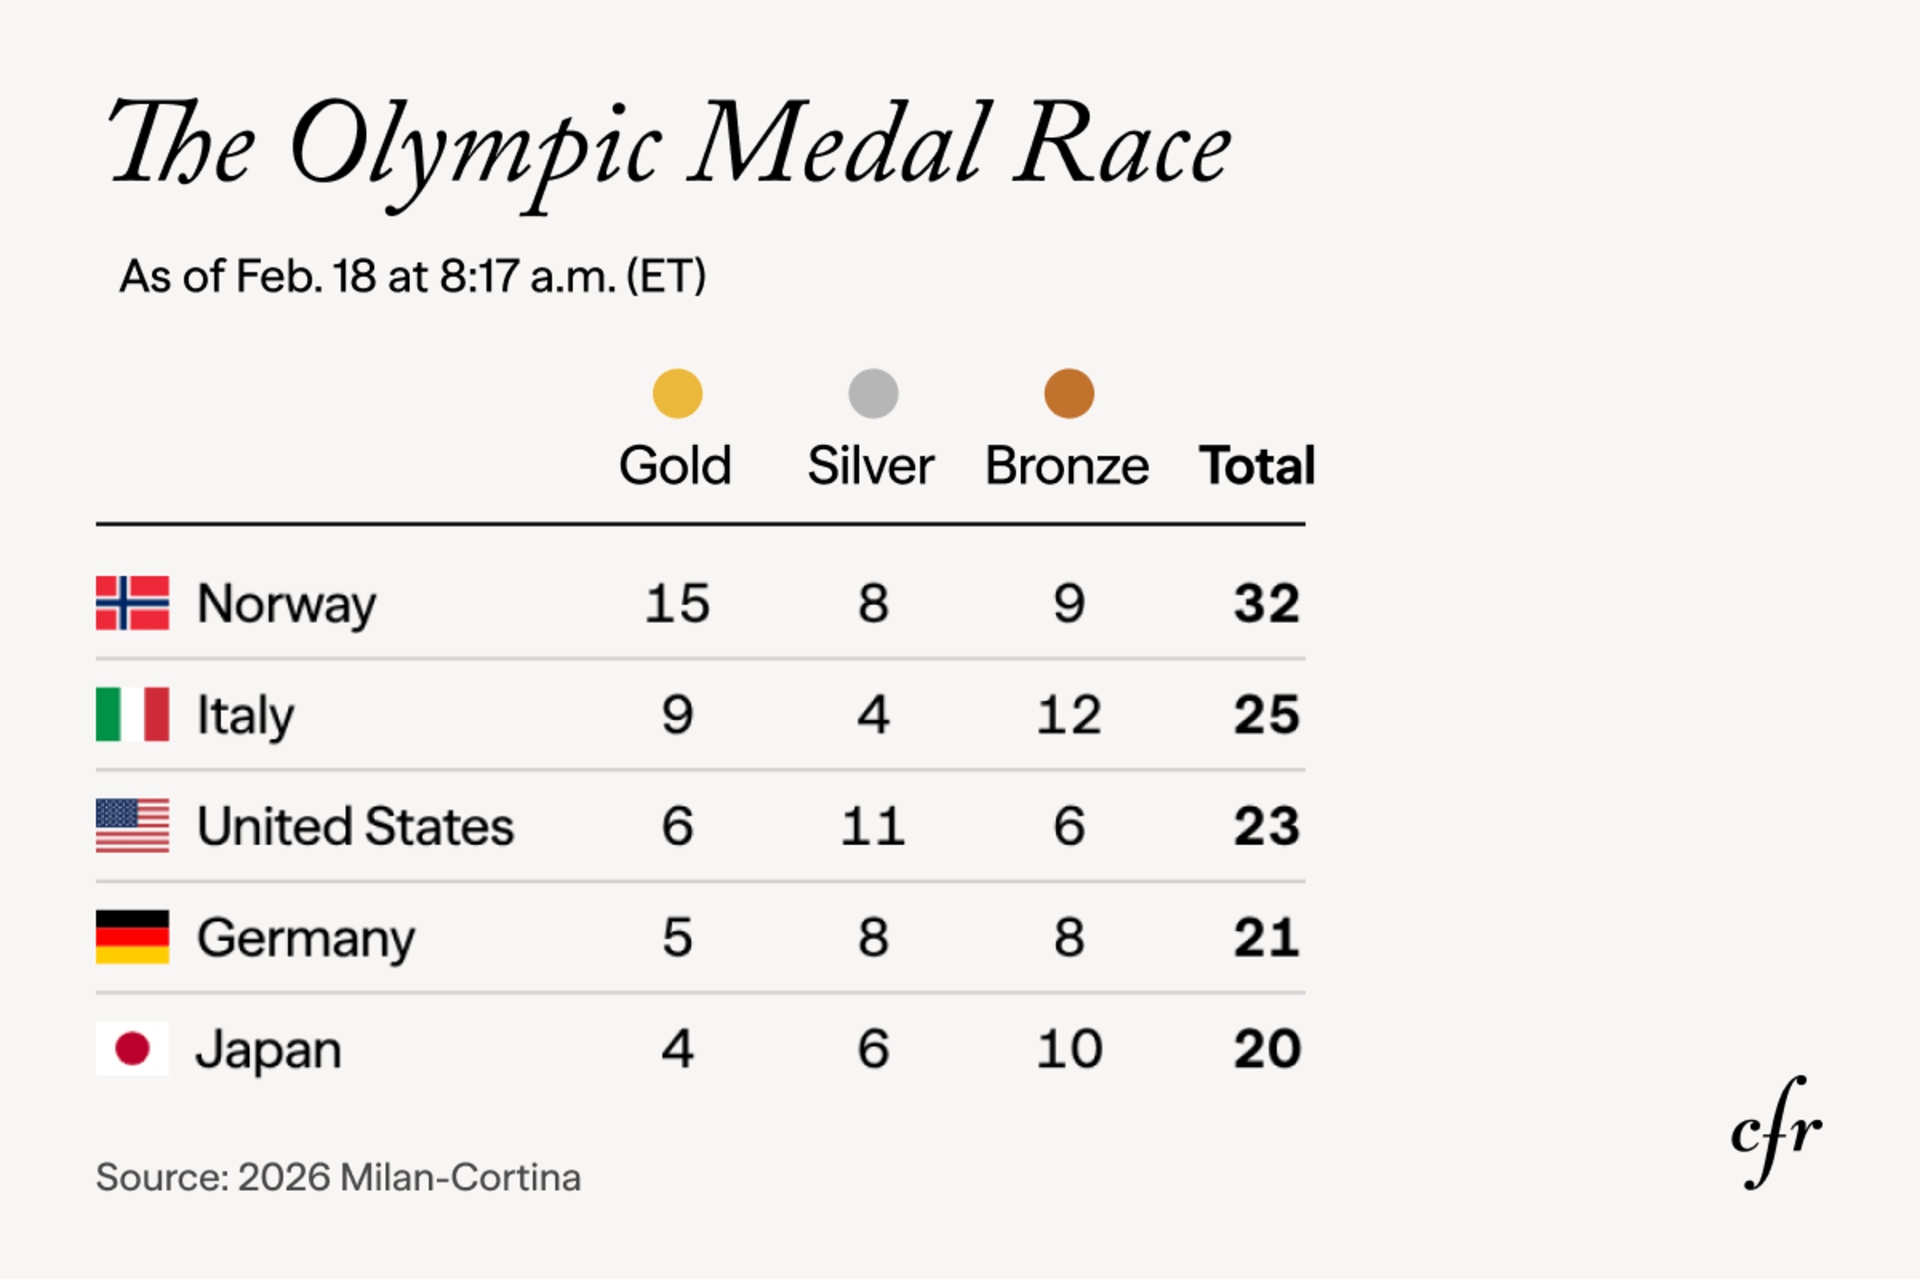Image resolution: width=1920 pixels, height=1280 pixels.
Task: Select the Silver column header
Action: coord(870,466)
